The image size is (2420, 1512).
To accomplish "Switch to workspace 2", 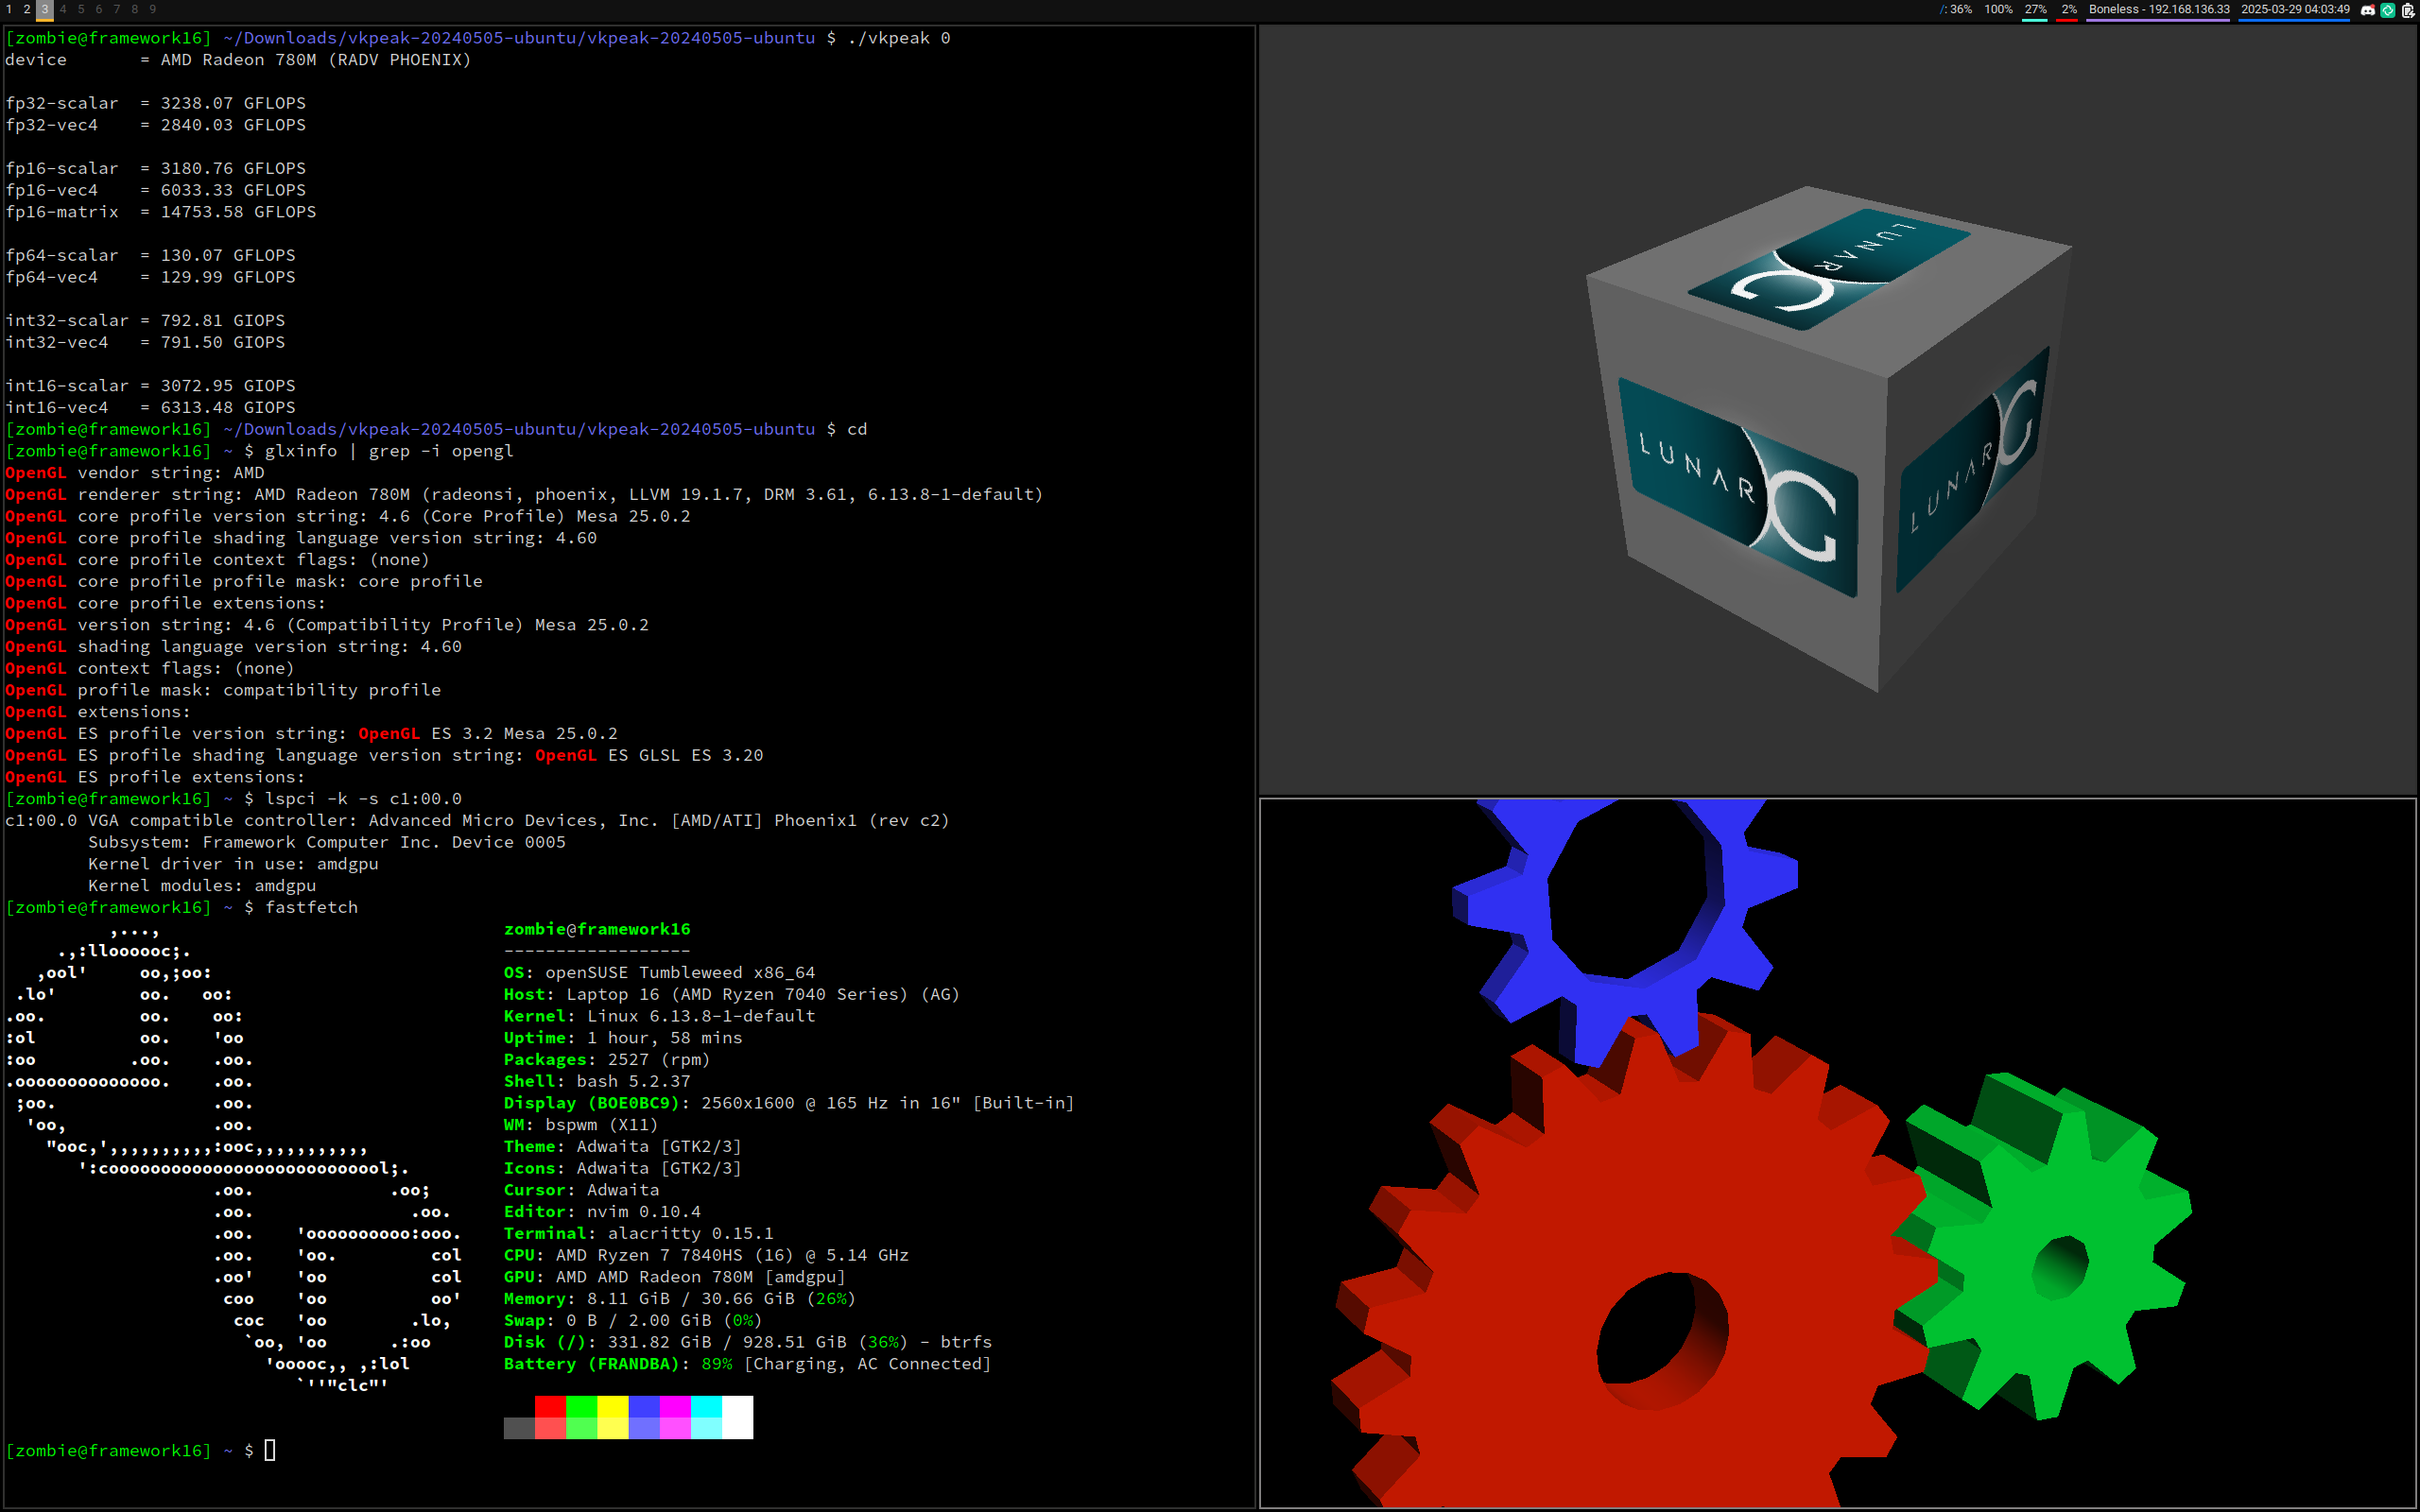I will [27, 9].
